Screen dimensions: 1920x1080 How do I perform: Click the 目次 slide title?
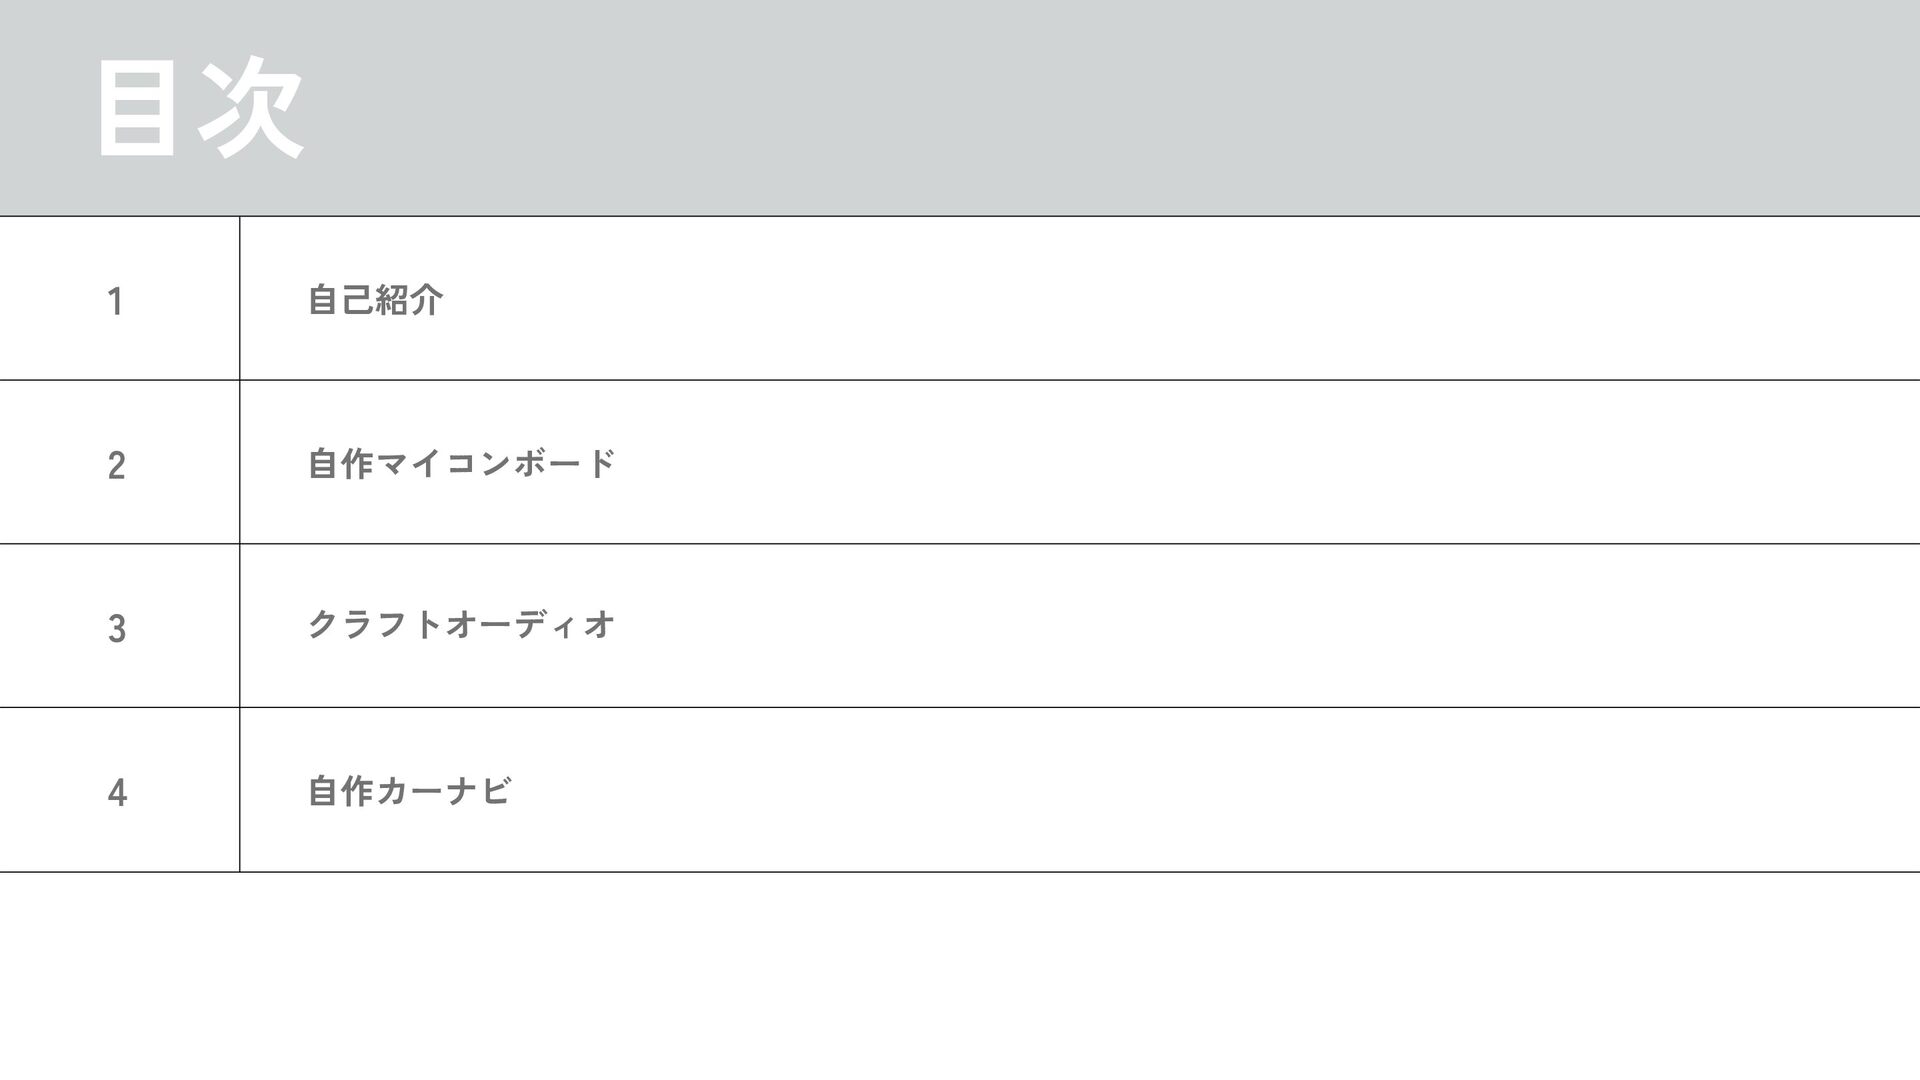tap(199, 108)
